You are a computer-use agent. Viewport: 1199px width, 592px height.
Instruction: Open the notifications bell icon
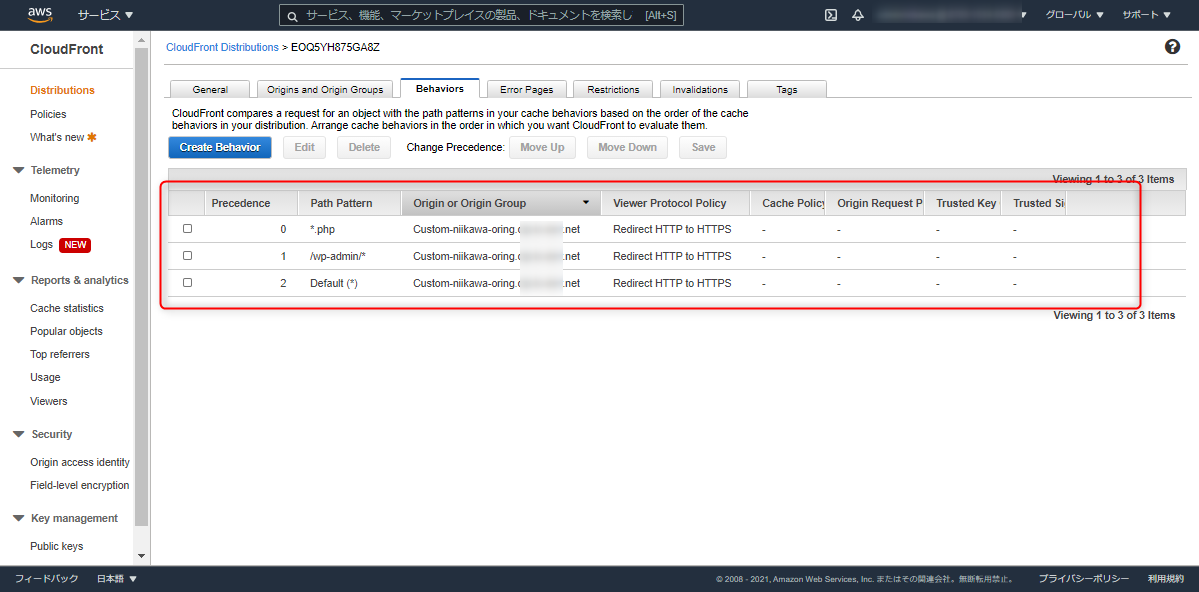pos(857,14)
